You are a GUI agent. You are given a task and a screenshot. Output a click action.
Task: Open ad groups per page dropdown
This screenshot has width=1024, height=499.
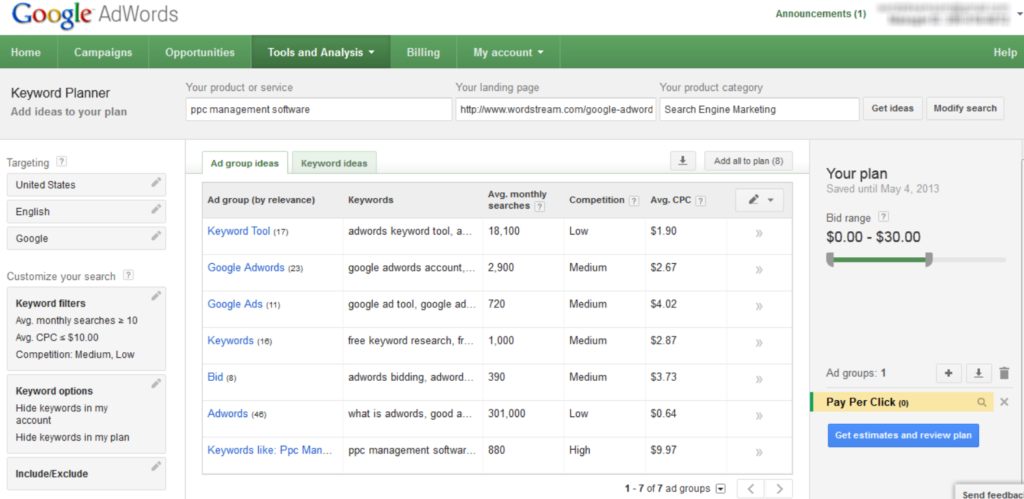tap(720, 489)
